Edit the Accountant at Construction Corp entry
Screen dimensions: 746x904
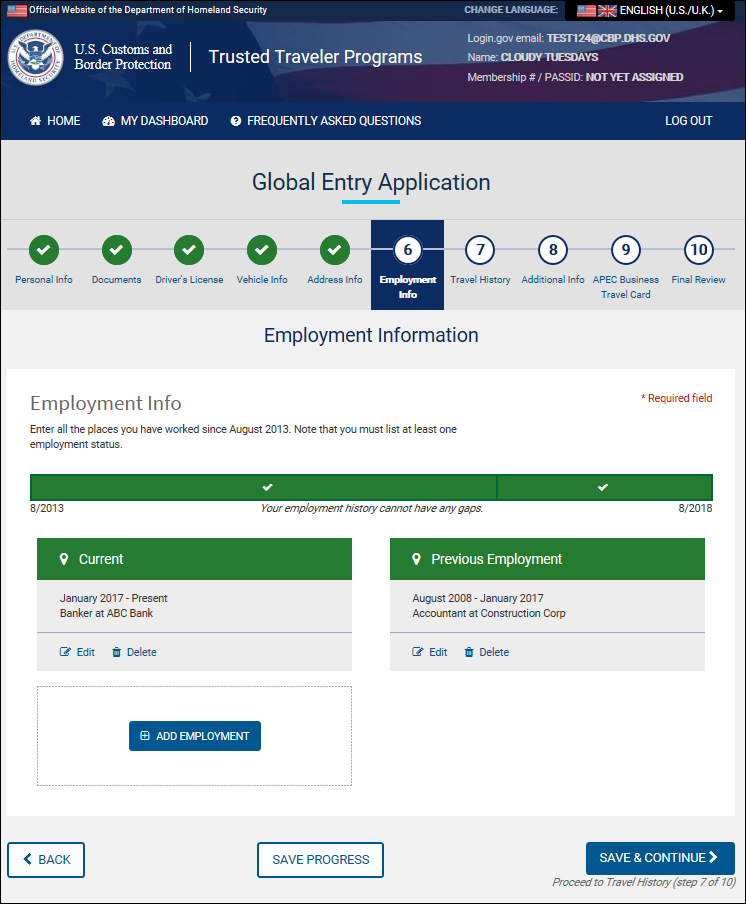click(429, 652)
